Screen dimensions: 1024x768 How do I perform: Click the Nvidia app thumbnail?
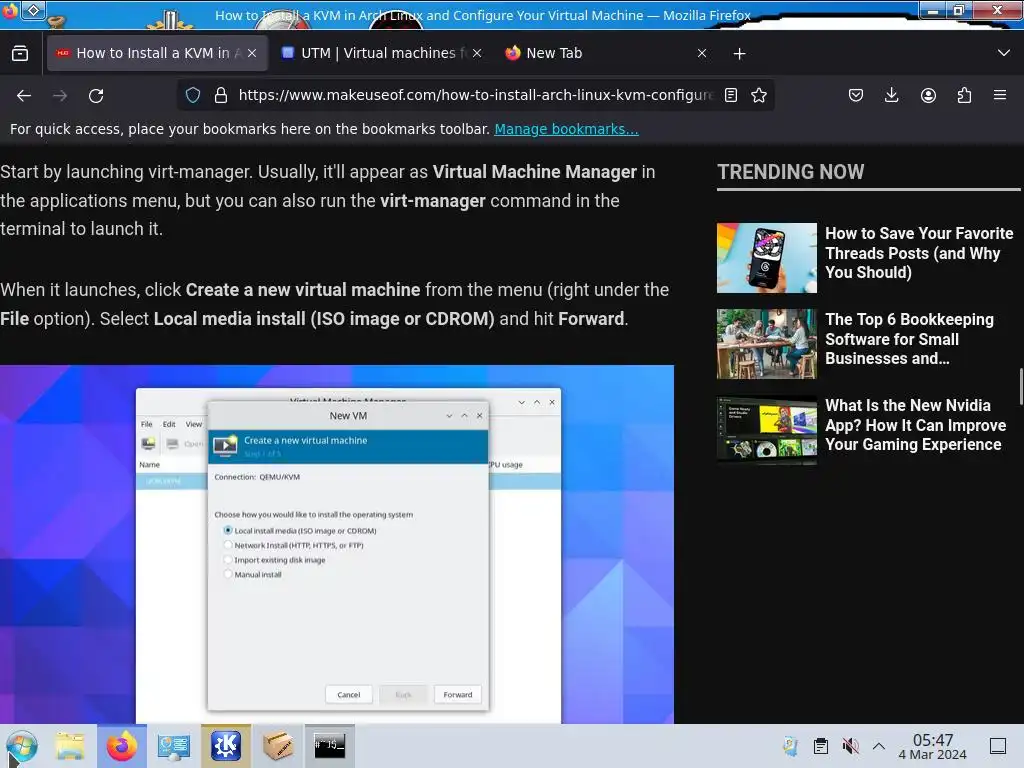pos(767,430)
